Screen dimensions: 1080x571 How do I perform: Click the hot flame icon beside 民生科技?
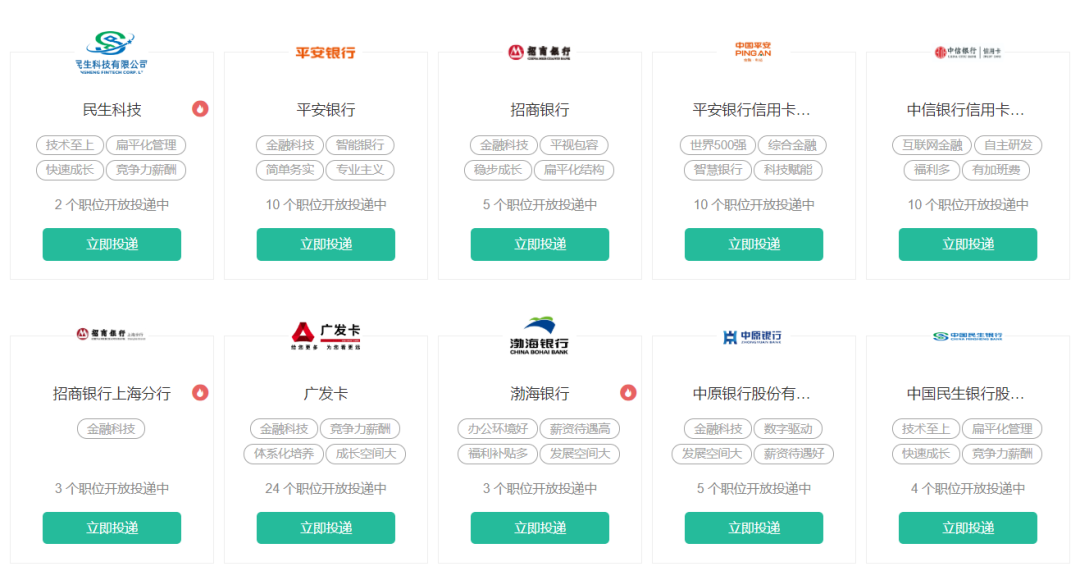pos(200,109)
